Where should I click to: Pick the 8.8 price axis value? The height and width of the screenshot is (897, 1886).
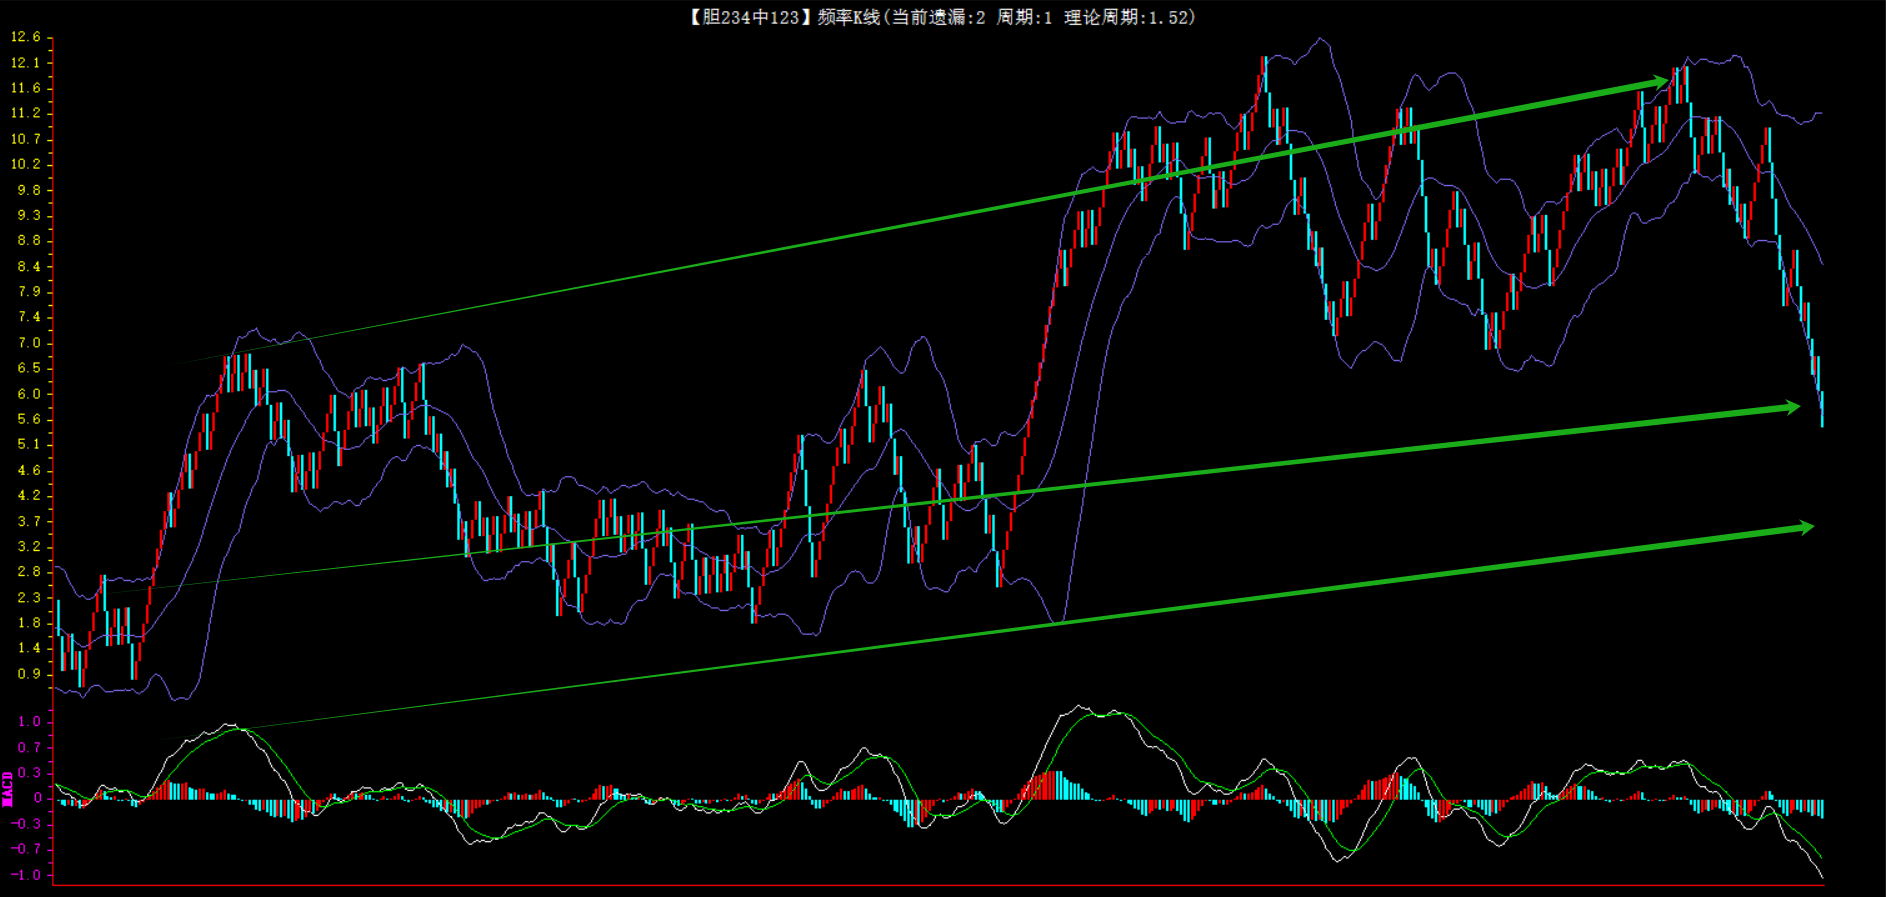pyautogui.click(x=30, y=240)
